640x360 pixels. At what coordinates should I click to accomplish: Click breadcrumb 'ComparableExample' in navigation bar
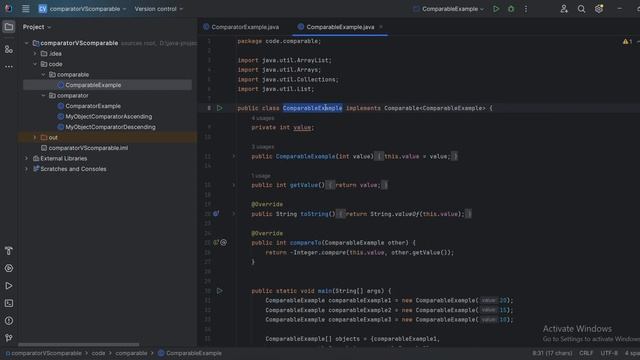tap(190, 353)
